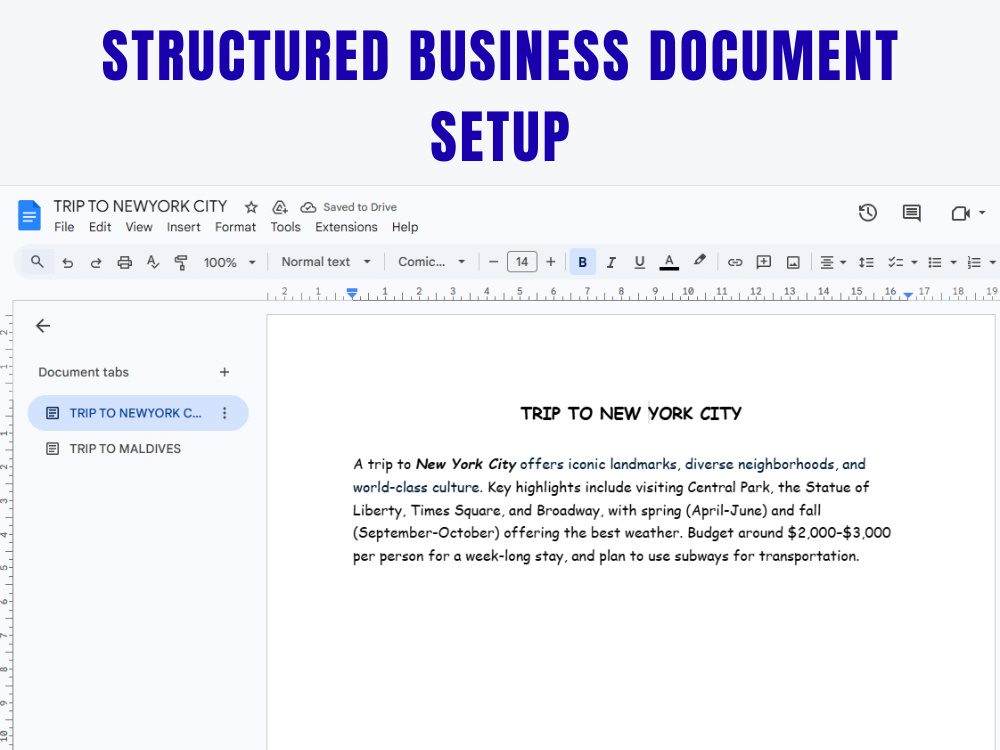Image resolution: width=1000 pixels, height=750 pixels.
Task: Star the document TRIP TO NEWYORK CITY
Action: (x=251, y=207)
